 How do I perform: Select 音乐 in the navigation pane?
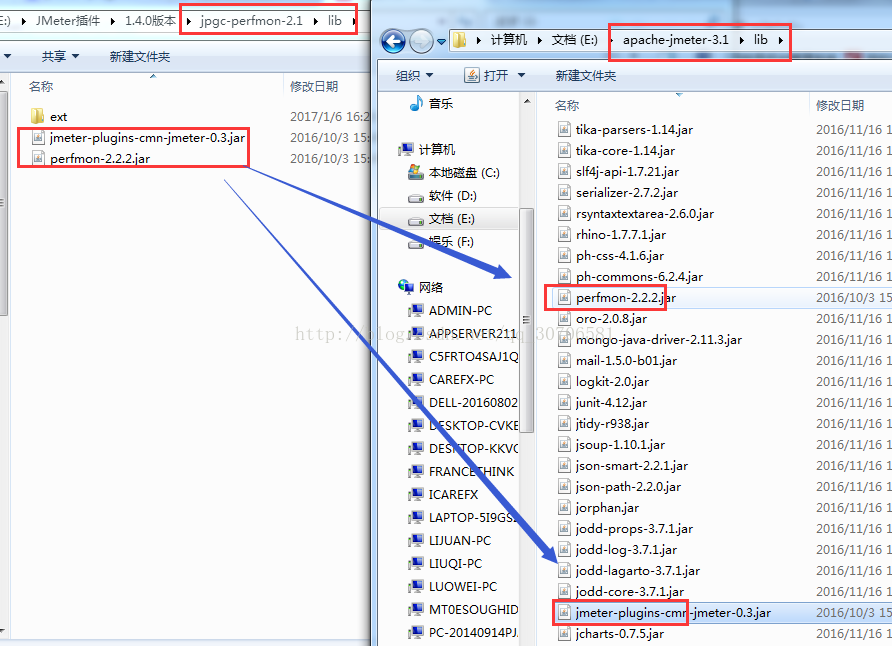point(432,103)
